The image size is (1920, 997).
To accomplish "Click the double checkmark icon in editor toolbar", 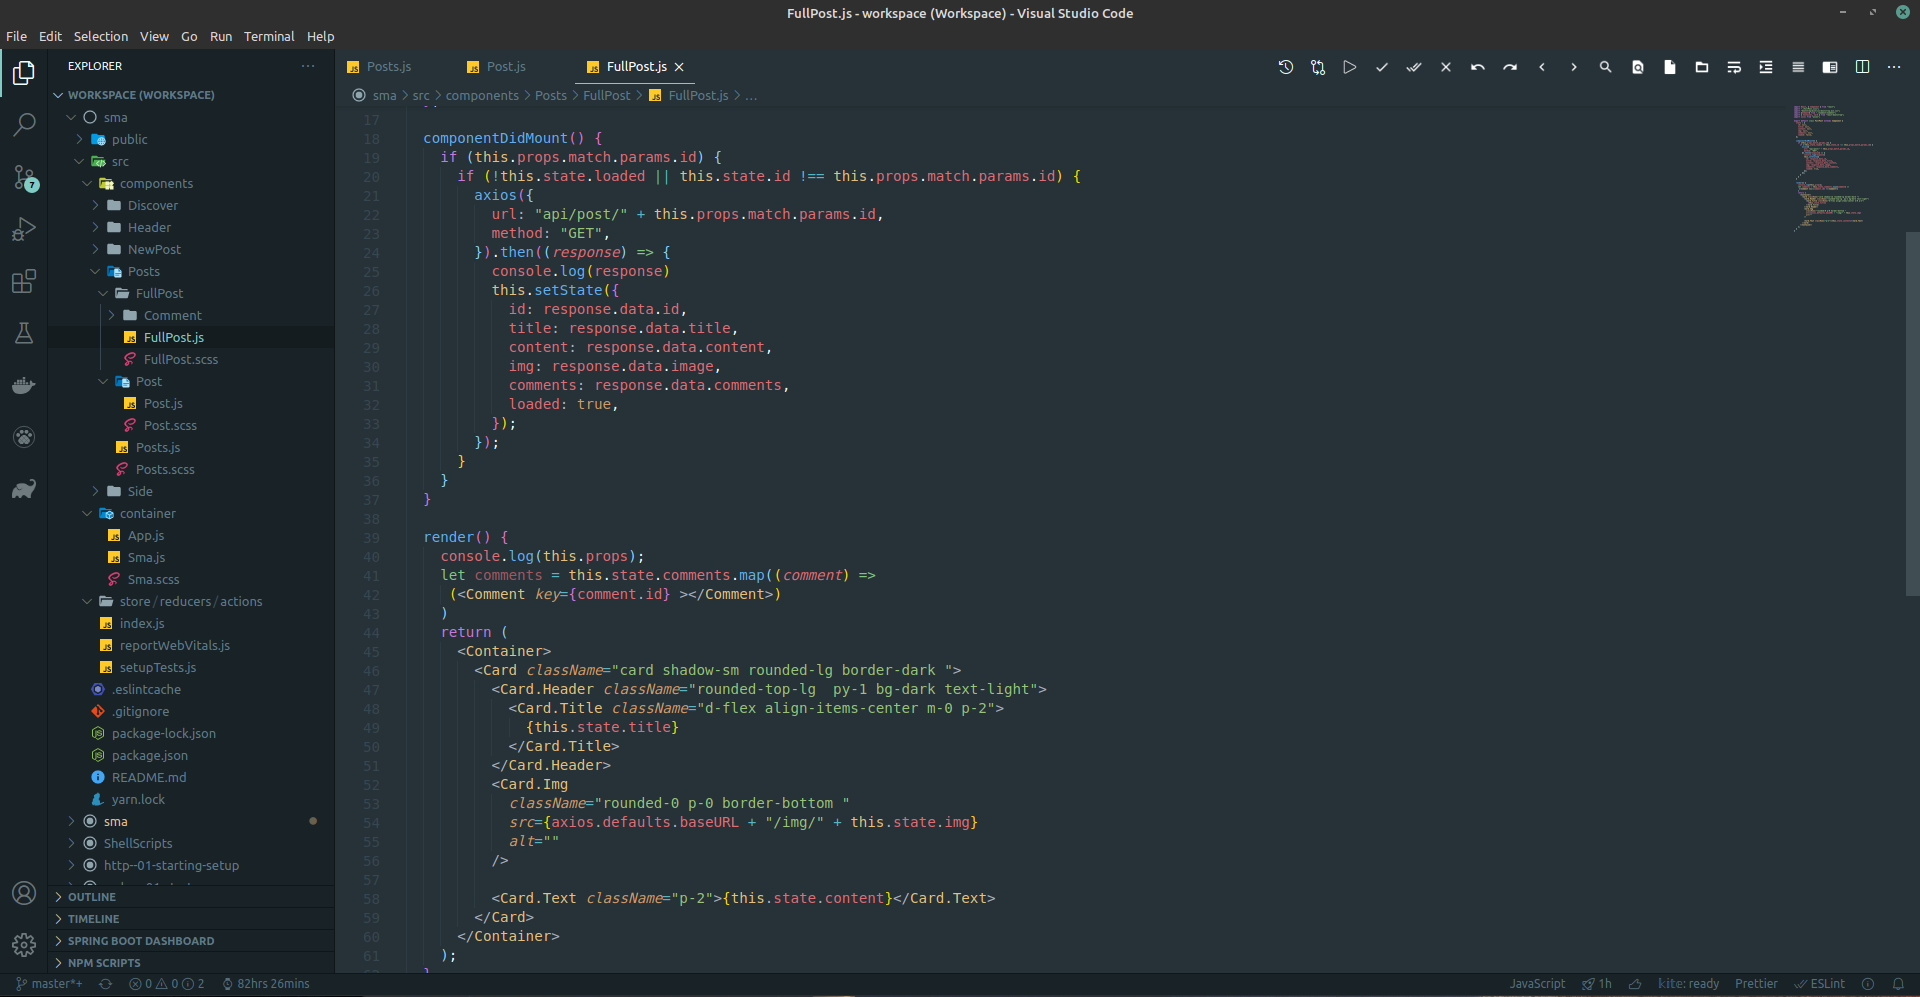I will (x=1414, y=67).
